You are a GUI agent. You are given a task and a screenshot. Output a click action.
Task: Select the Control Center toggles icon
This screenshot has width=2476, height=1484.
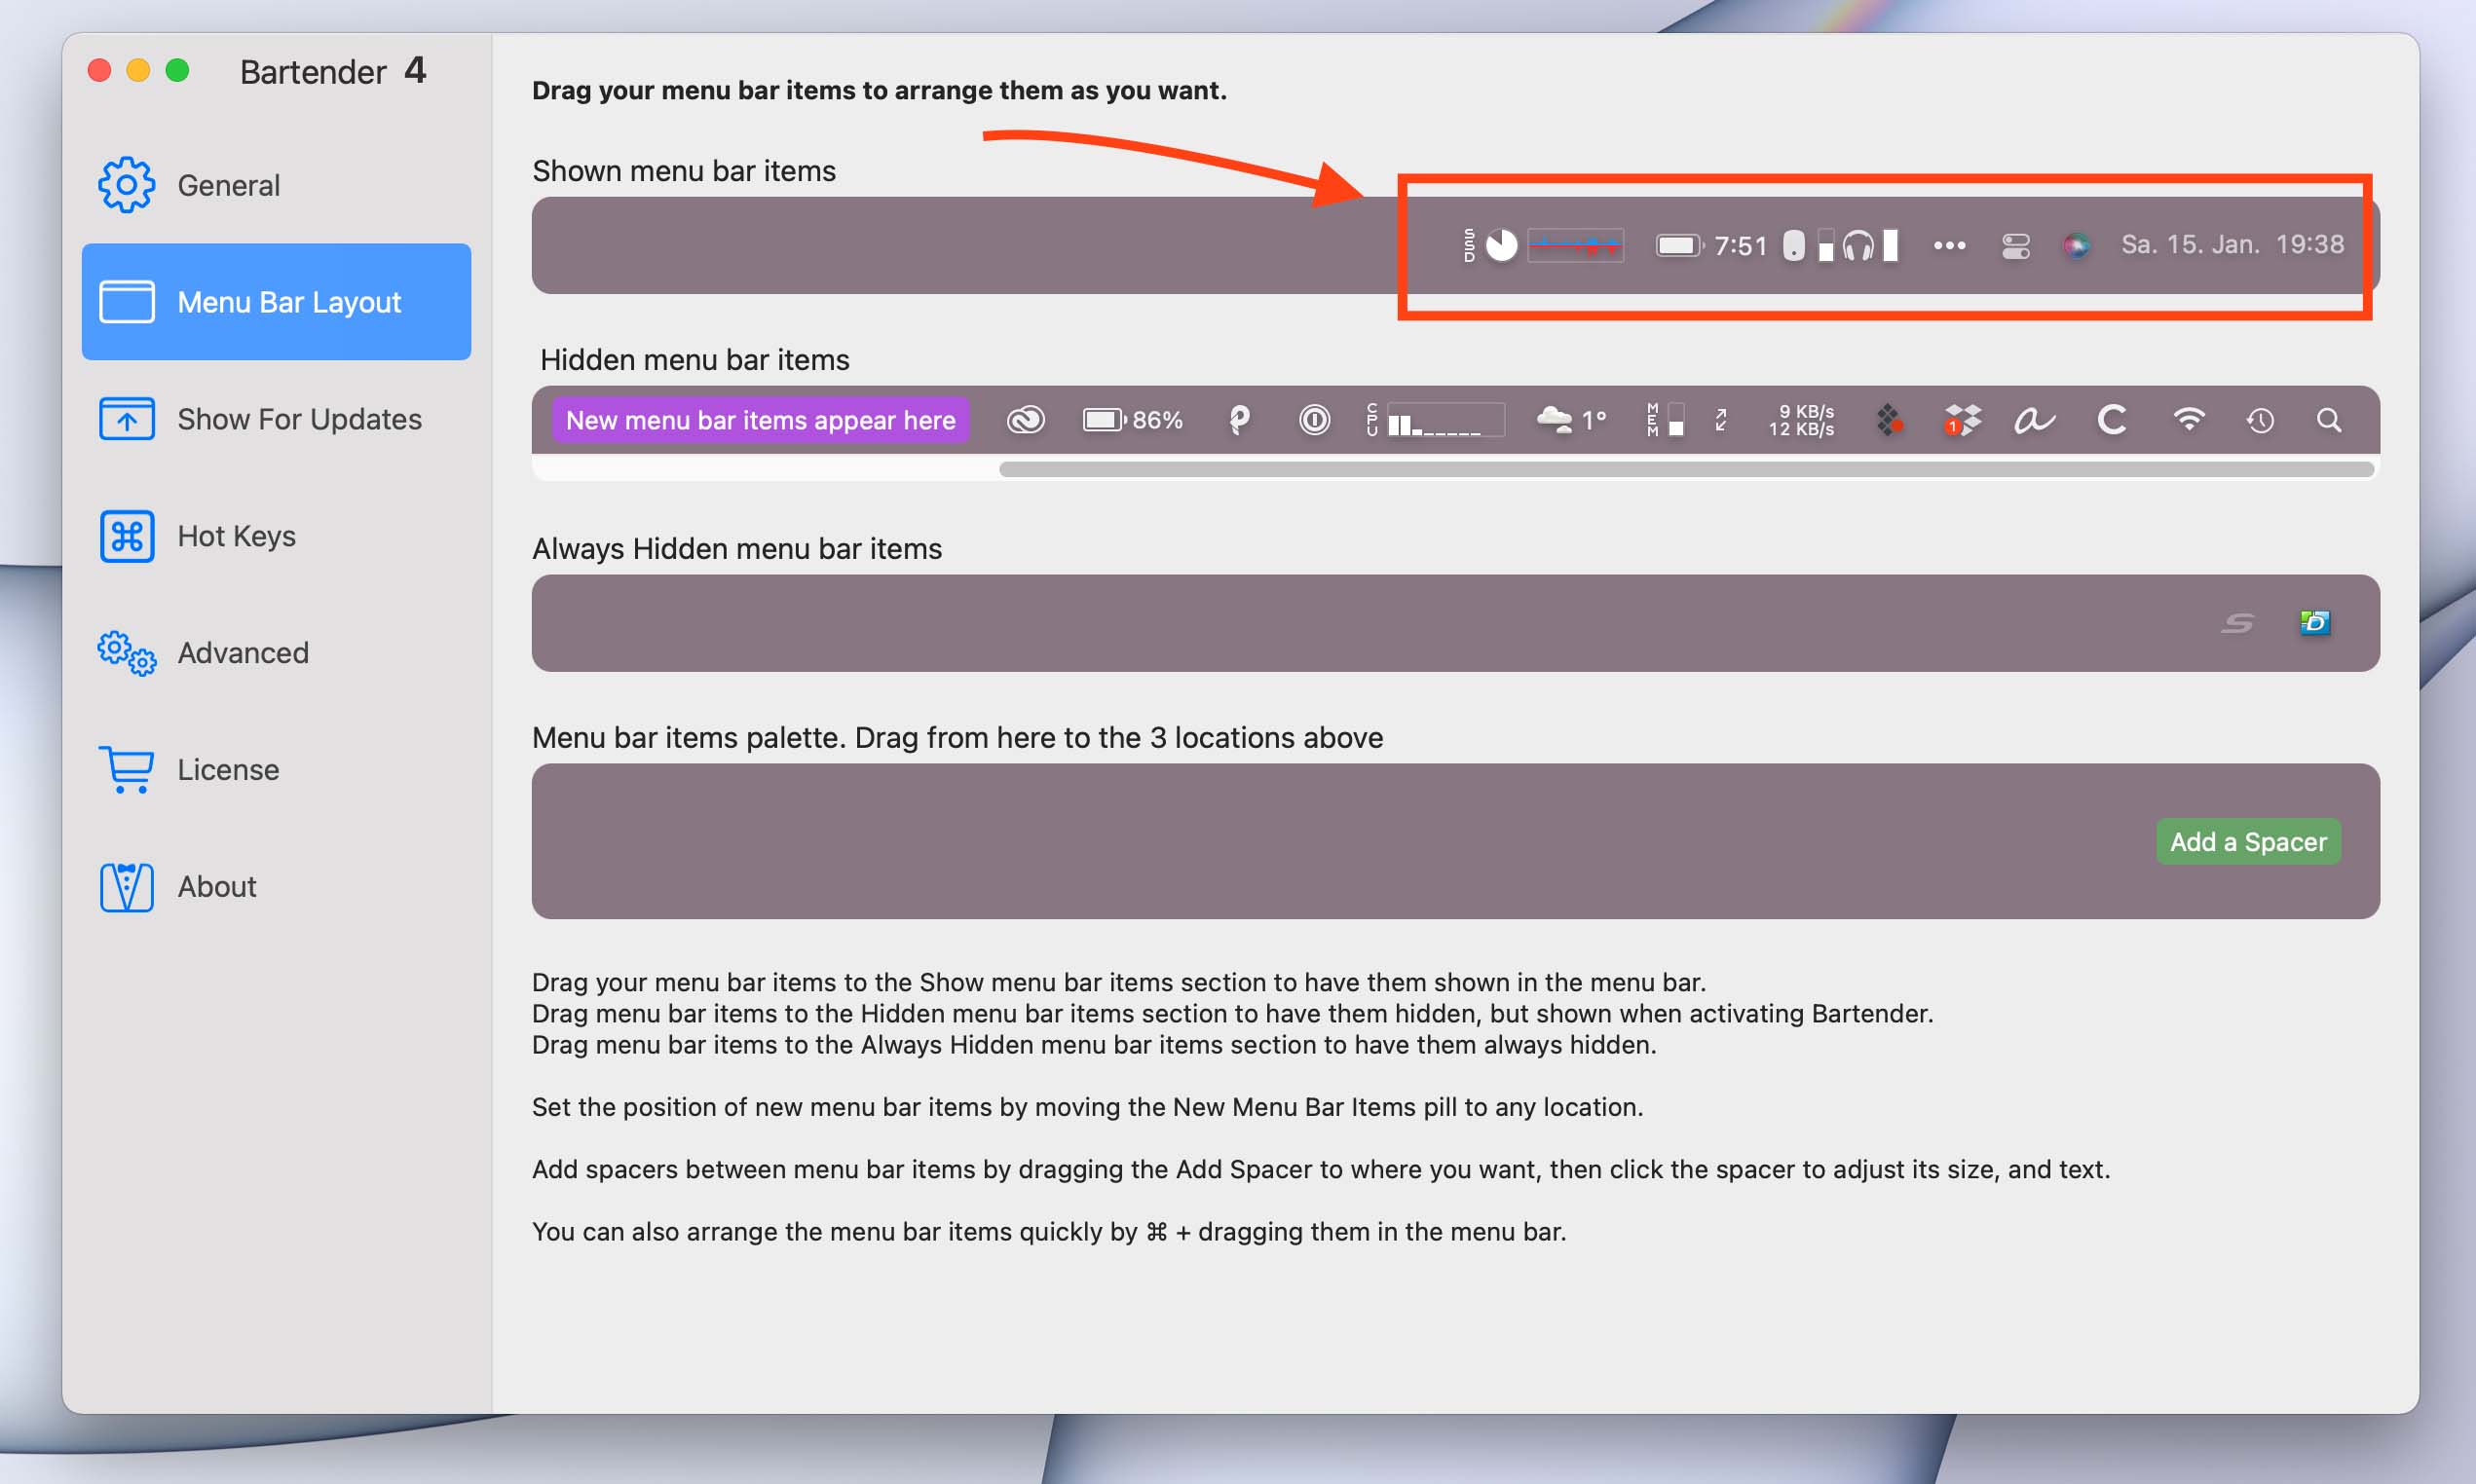[2015, 245]
